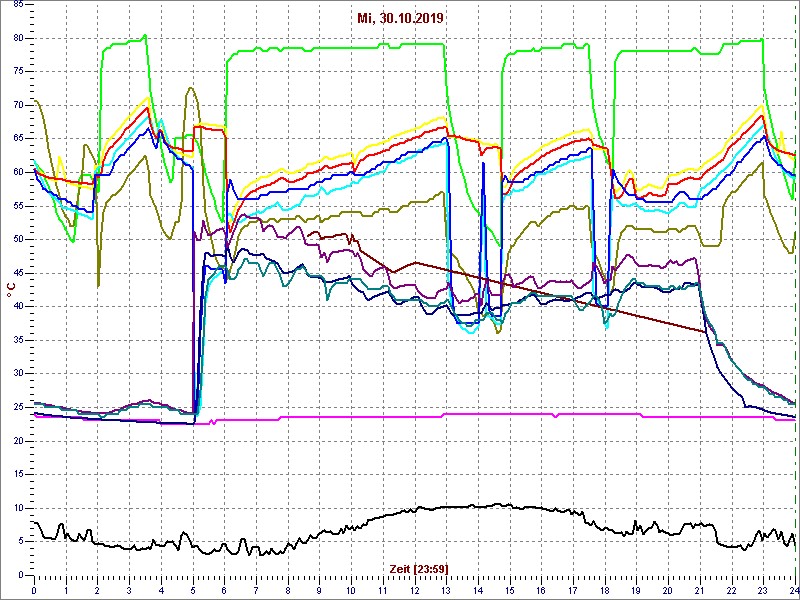Click hour '10' on the time axis
This screenshot has width=800, height=600.
coord(351,588)
